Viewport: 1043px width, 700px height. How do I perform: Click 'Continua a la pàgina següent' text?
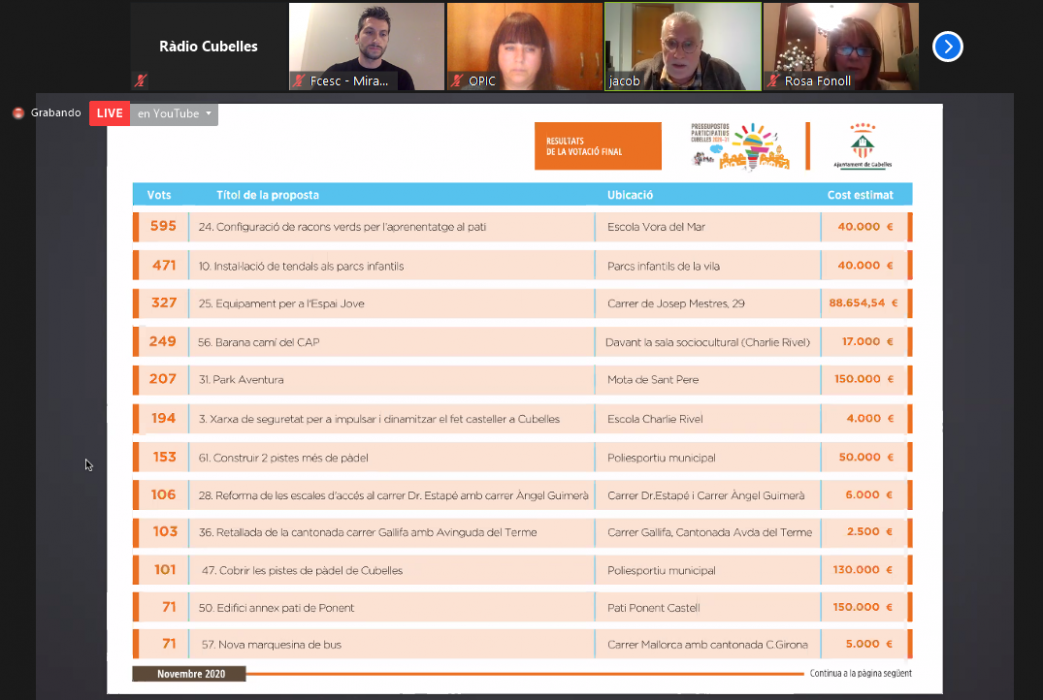coord(860,673)
